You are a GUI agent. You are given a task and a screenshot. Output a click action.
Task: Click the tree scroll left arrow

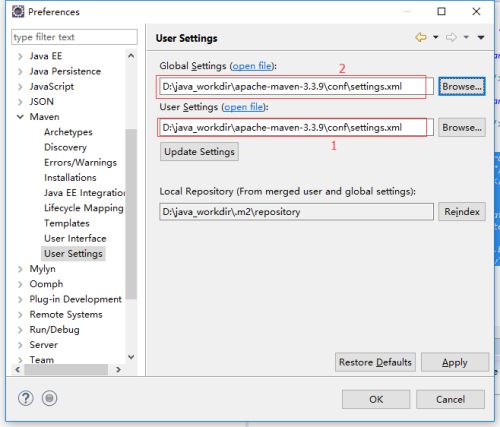18,370
